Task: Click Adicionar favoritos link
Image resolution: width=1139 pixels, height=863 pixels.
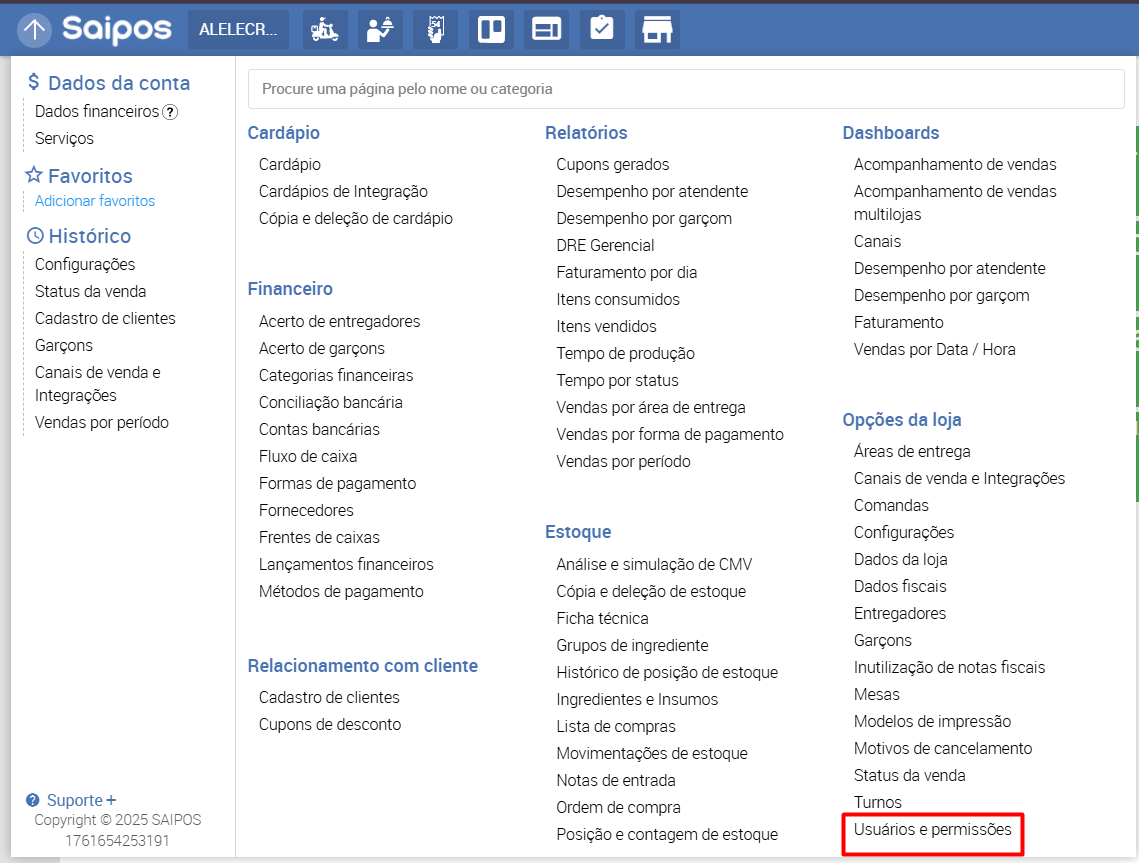Action: pos(95,201)
